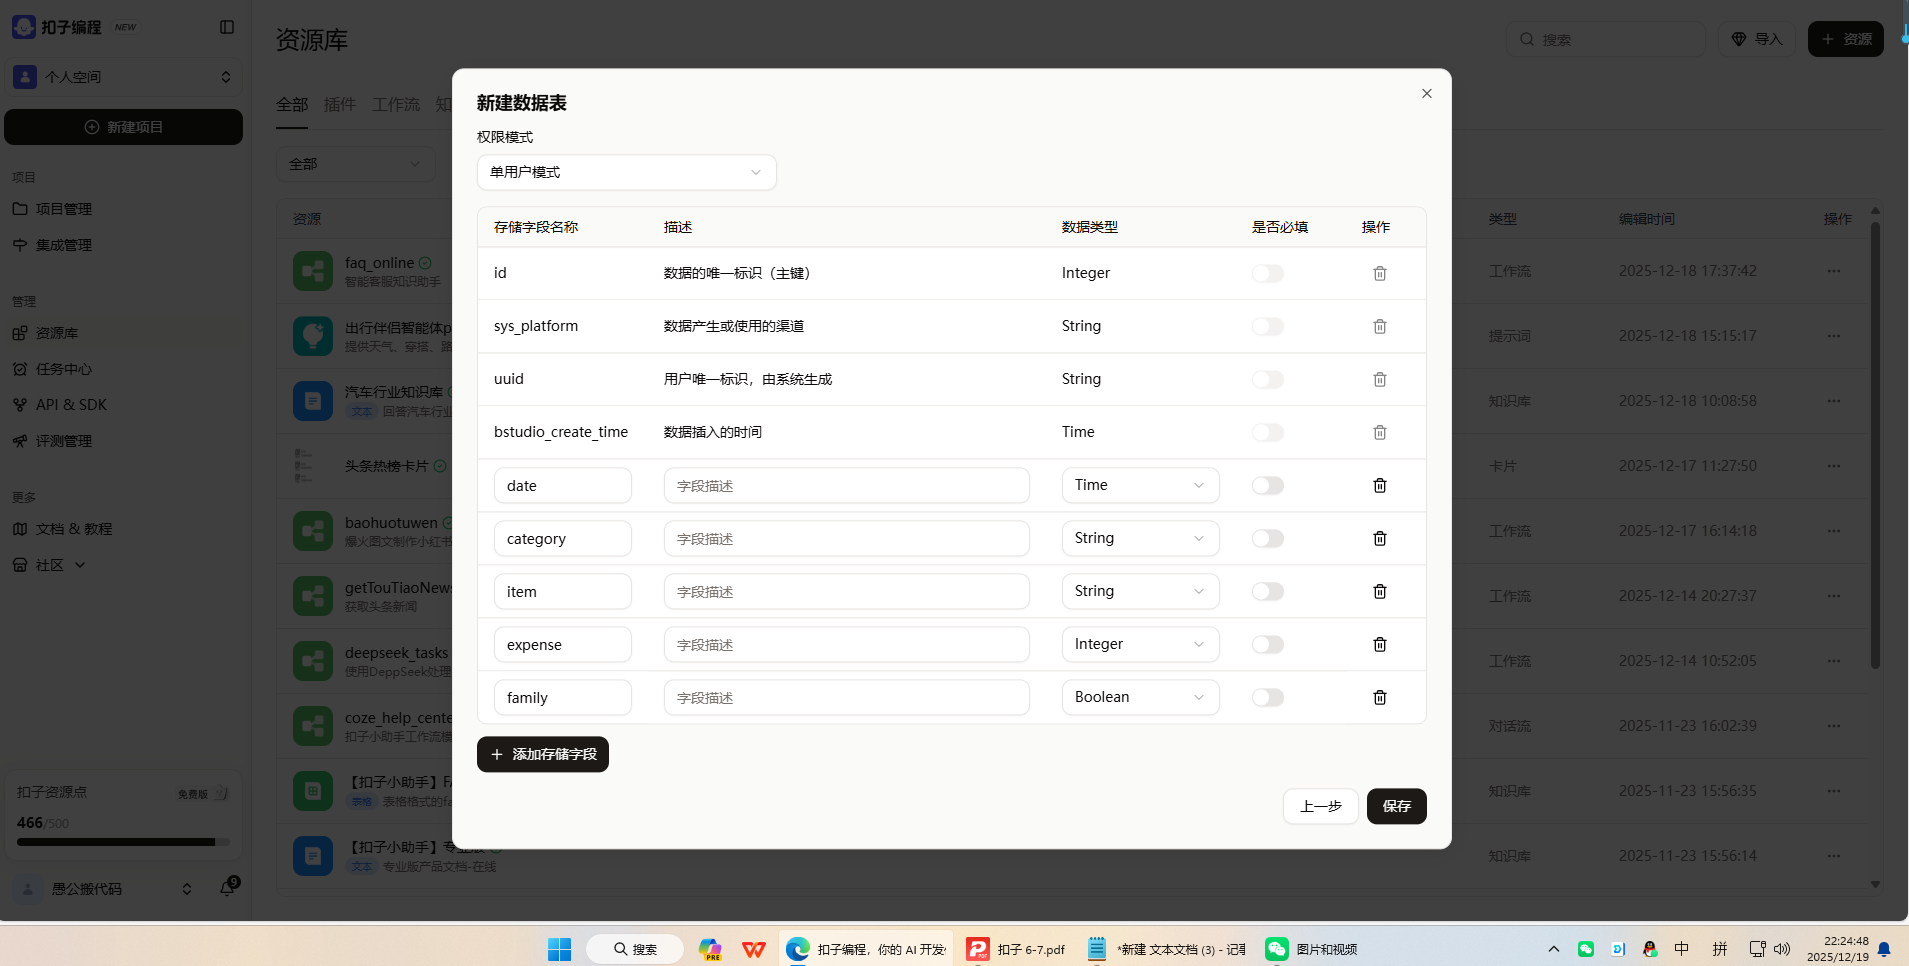Collapse the left sidebar panel icon
The height and width of the screenshot is (966, 1909).
coord(227,27)
